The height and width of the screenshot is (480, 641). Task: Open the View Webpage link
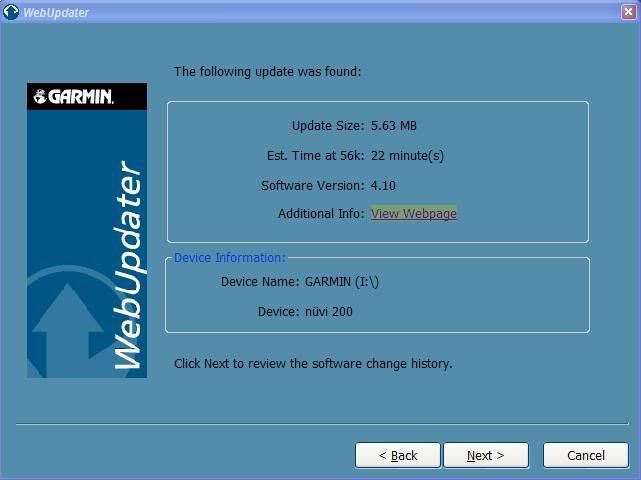(413, 213)
